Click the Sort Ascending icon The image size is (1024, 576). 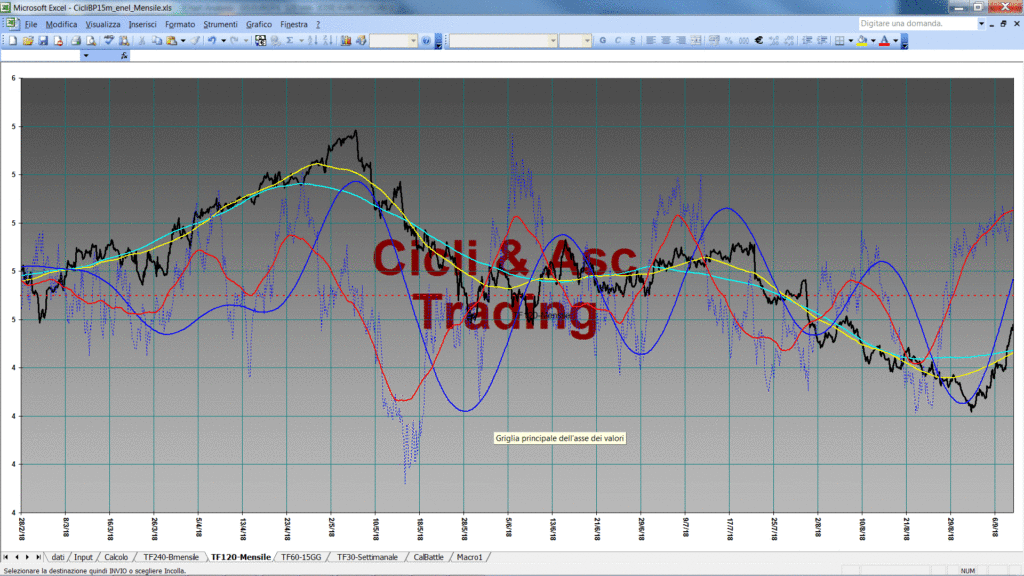tap(313, 40)
